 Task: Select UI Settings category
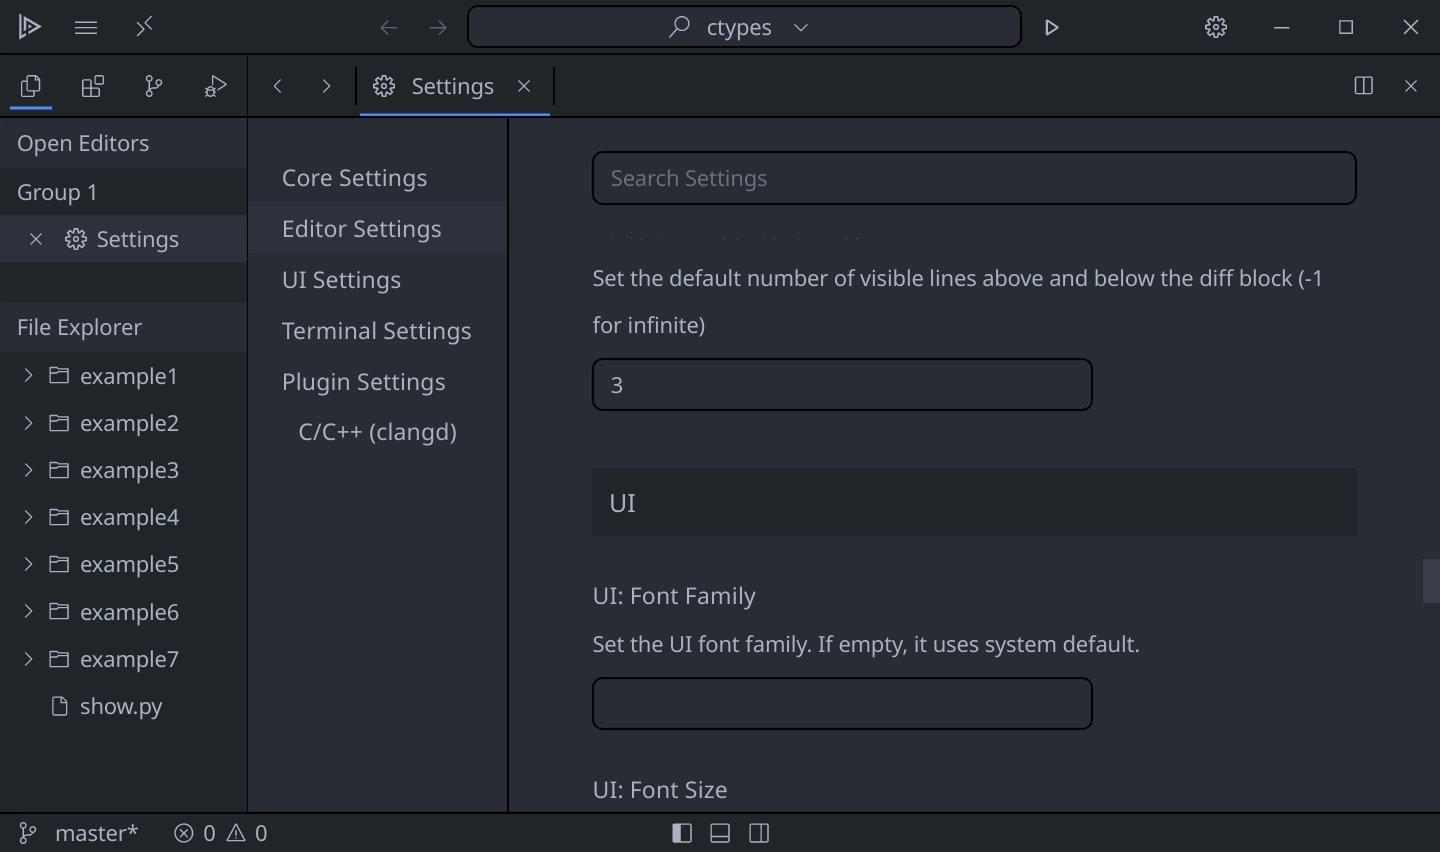341,280
